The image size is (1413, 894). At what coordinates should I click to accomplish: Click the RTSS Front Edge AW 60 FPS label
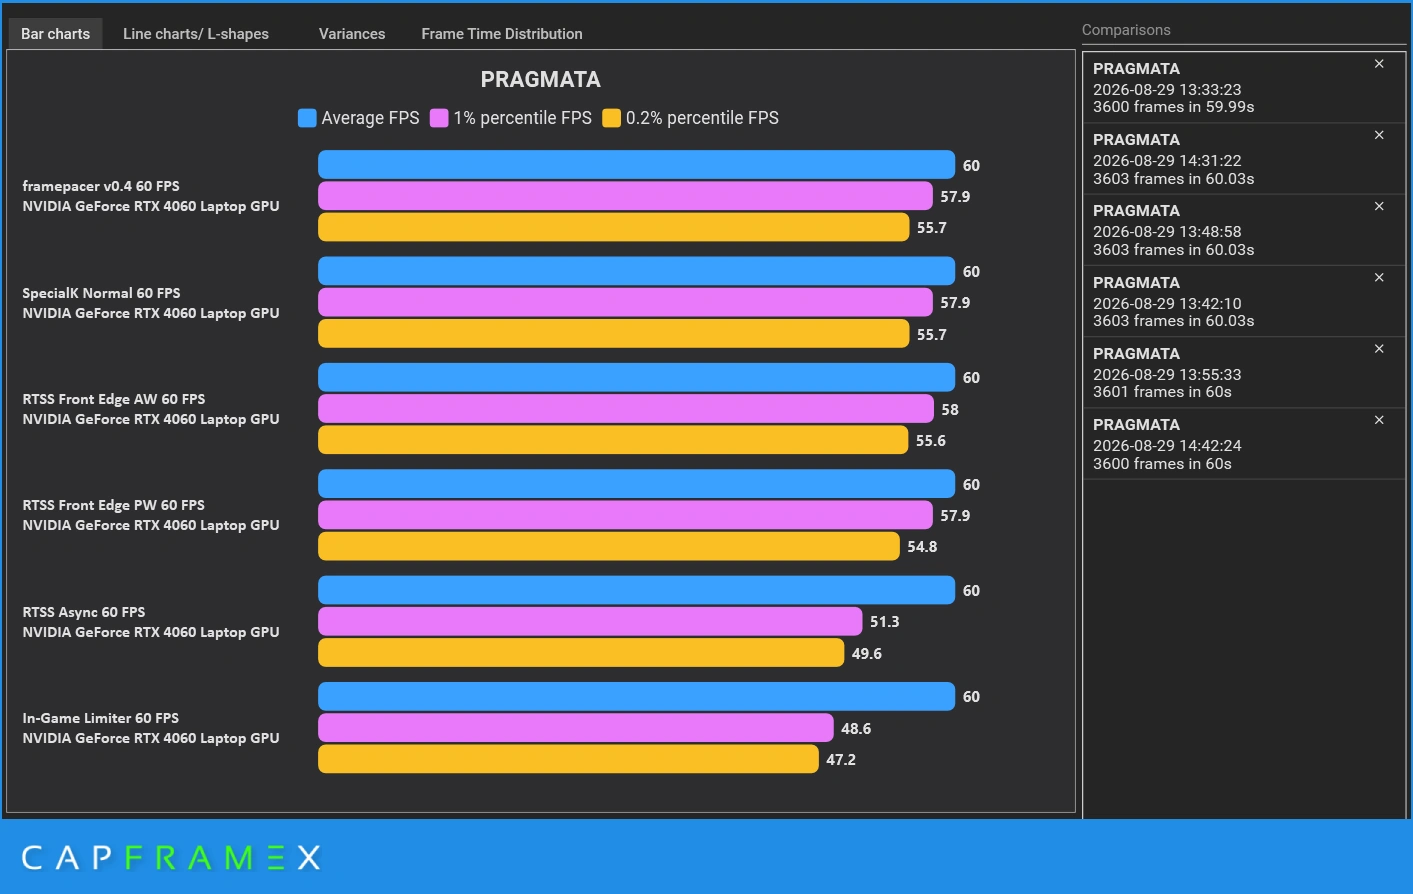point(114,399)
